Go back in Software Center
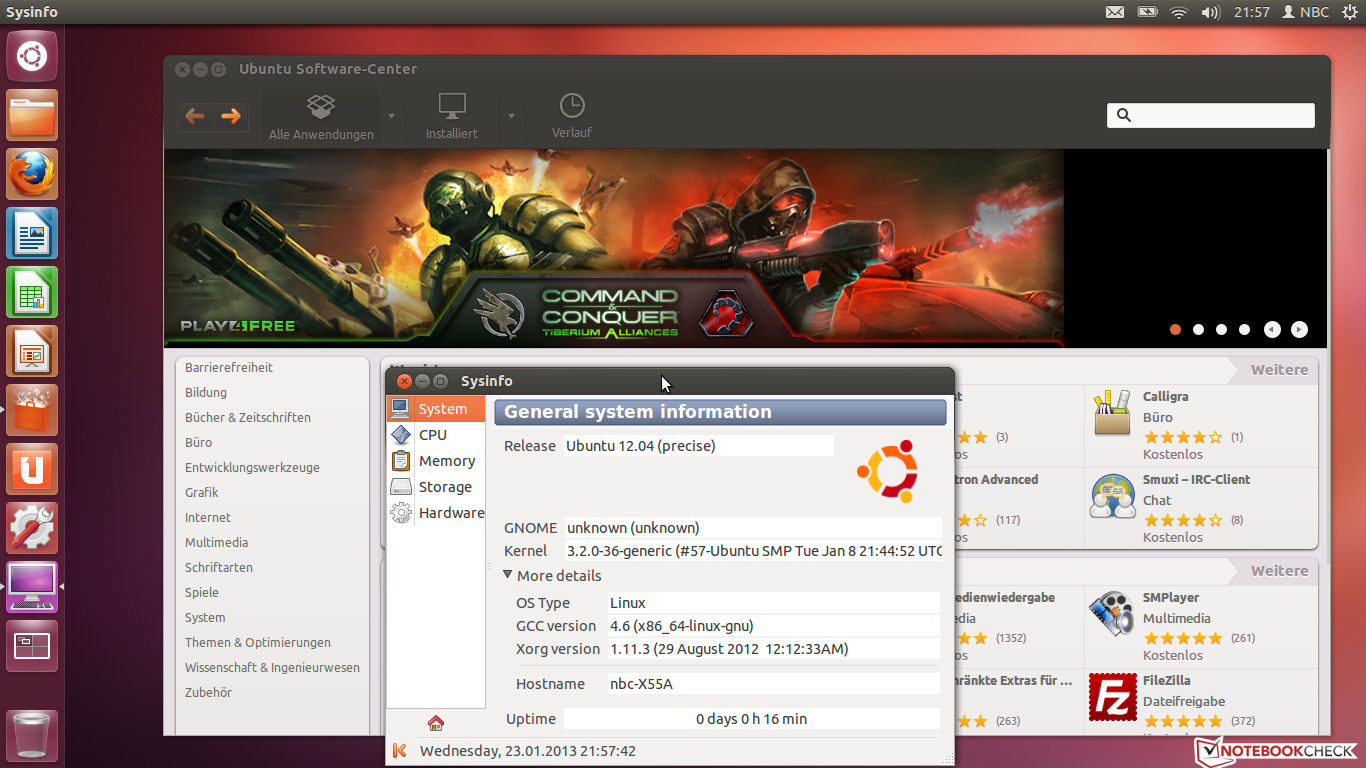 tap(195, 116)
